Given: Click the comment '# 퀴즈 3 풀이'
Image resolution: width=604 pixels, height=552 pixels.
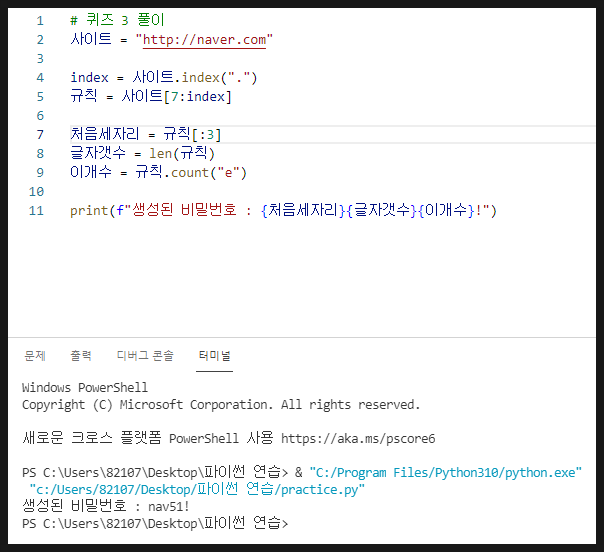Looking at the screenshot, I should (x=117, y=20).
